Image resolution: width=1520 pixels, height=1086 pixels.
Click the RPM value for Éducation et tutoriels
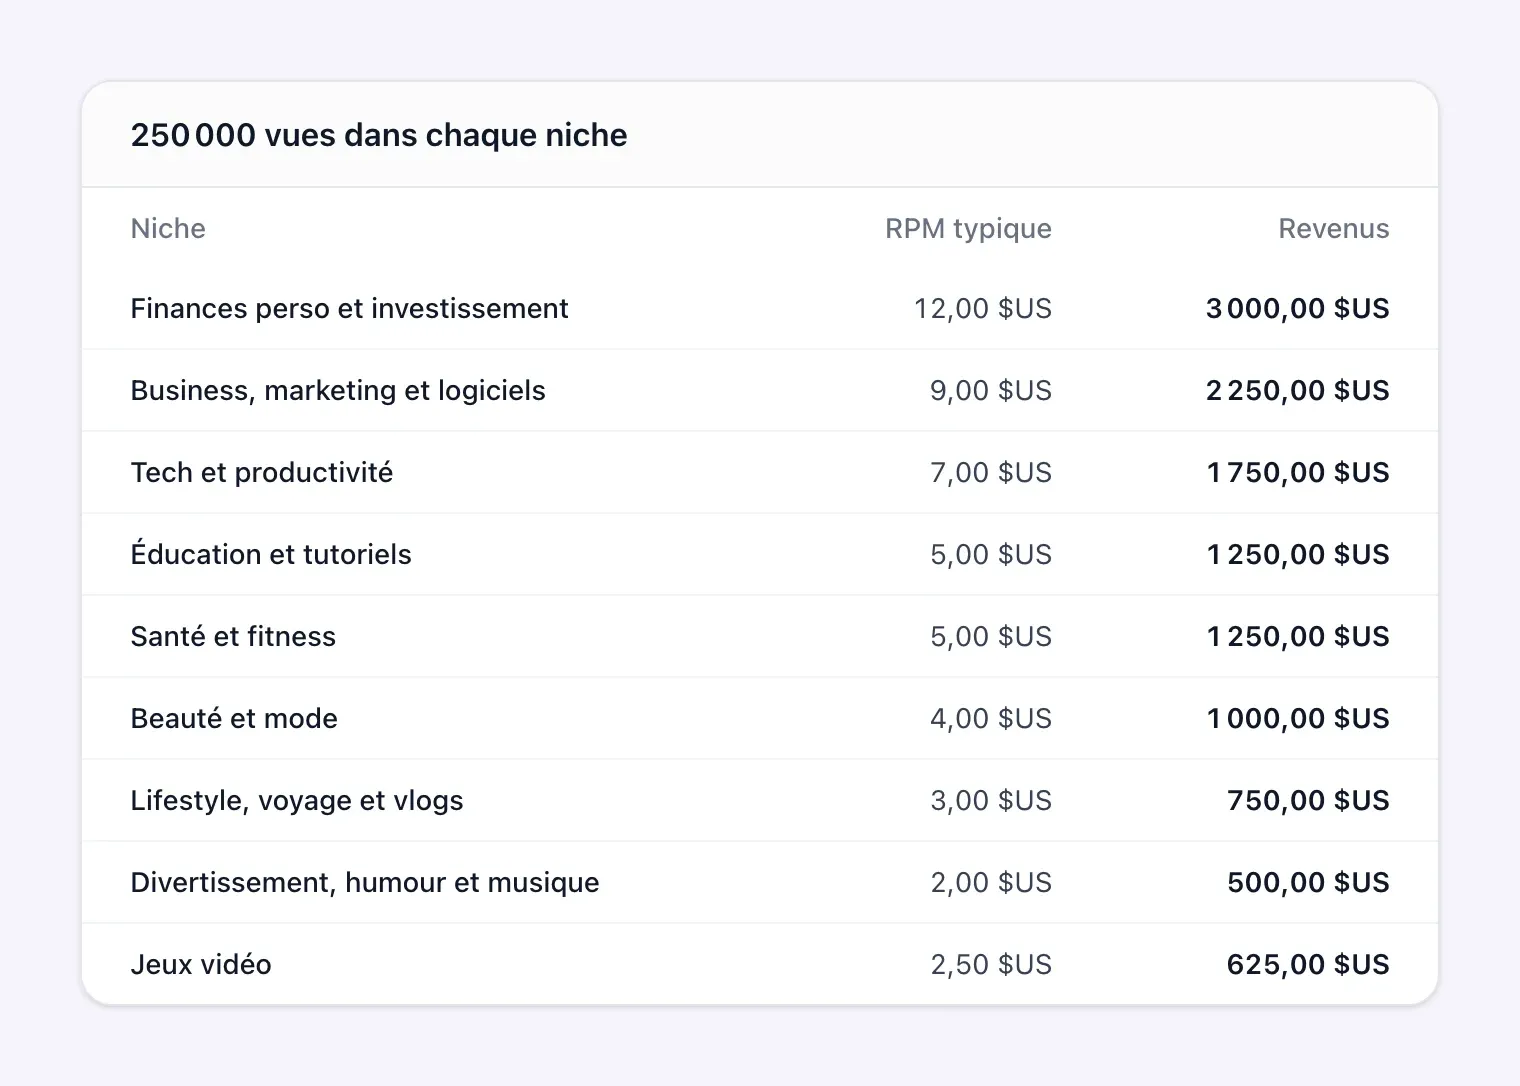pyautogui.click(x=991, y=554)
